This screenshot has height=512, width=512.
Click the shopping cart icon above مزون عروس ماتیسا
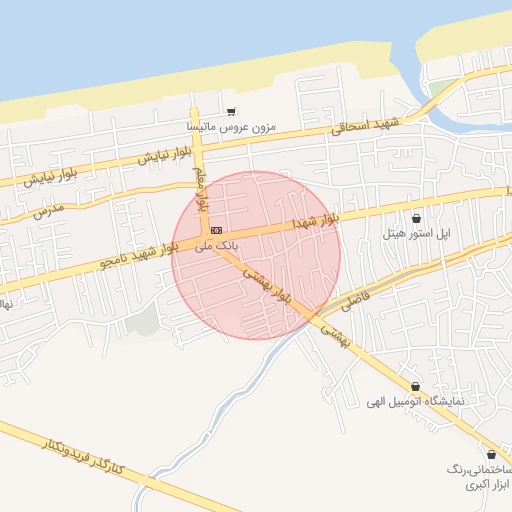coord(231,112)
